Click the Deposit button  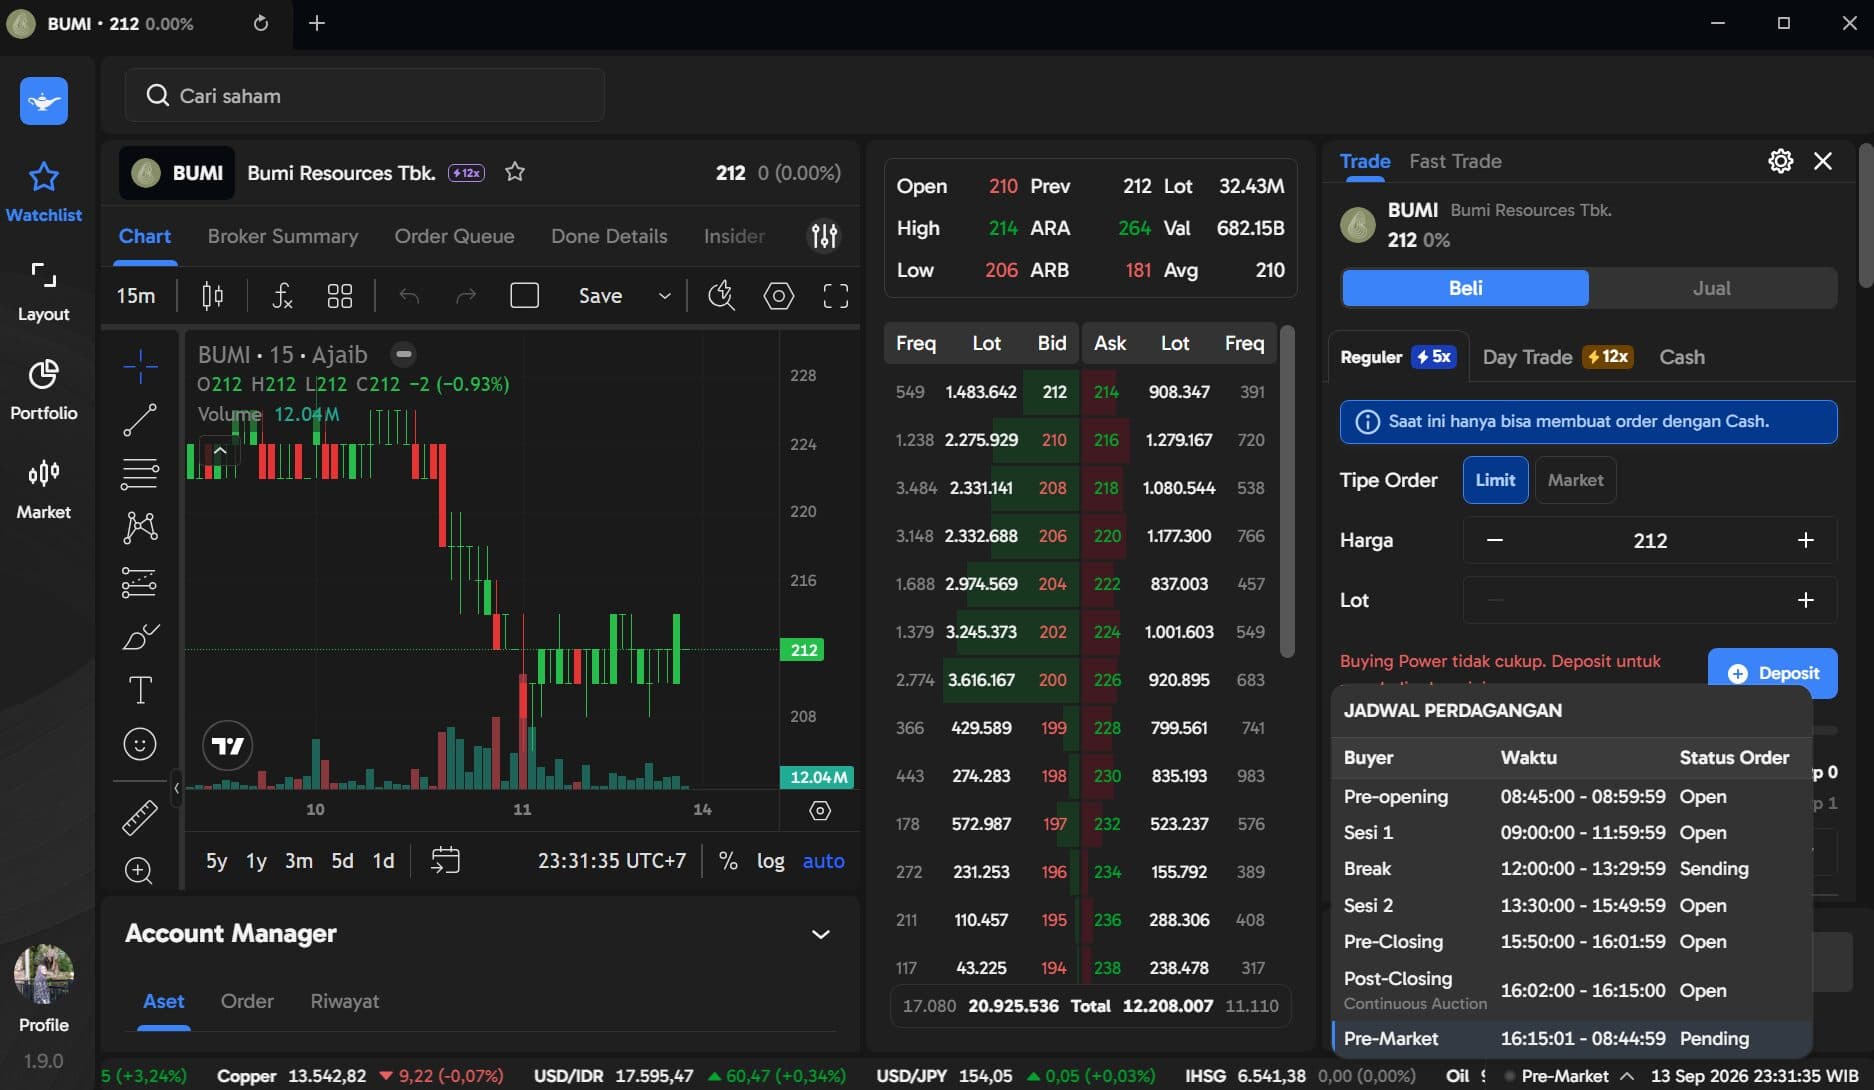click(x=1773, y=673)
